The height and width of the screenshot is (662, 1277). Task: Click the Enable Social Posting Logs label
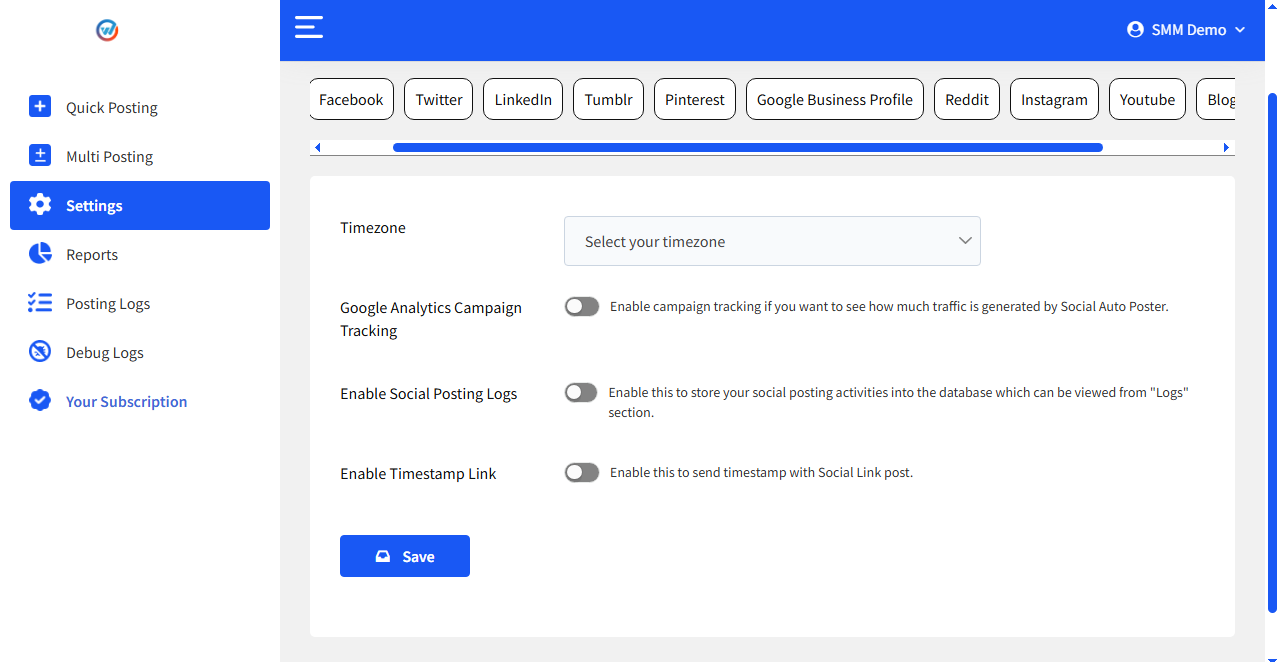[x=429, y=394]
